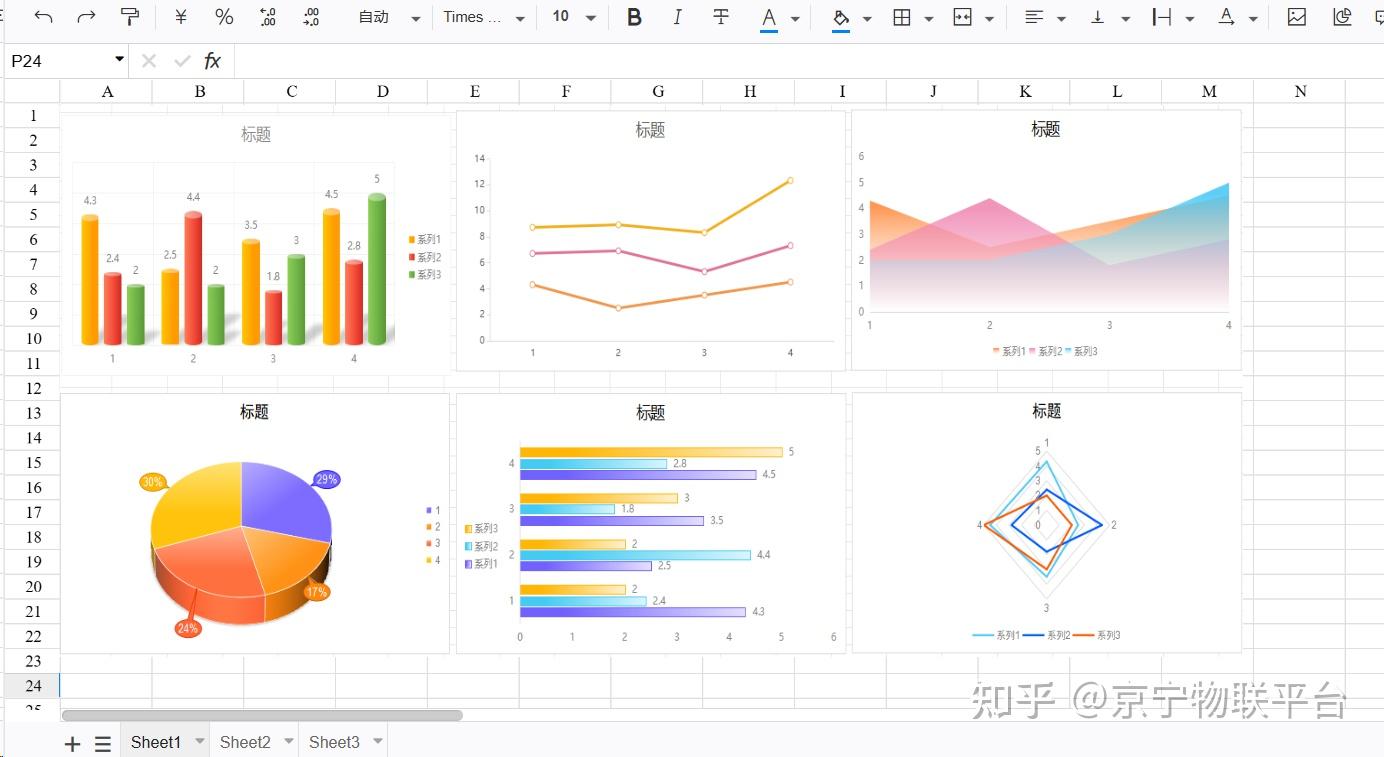The height and width of the screenshot is (757, 1384).
Task: Apply the fill color bucket
Action: (841, 18)
